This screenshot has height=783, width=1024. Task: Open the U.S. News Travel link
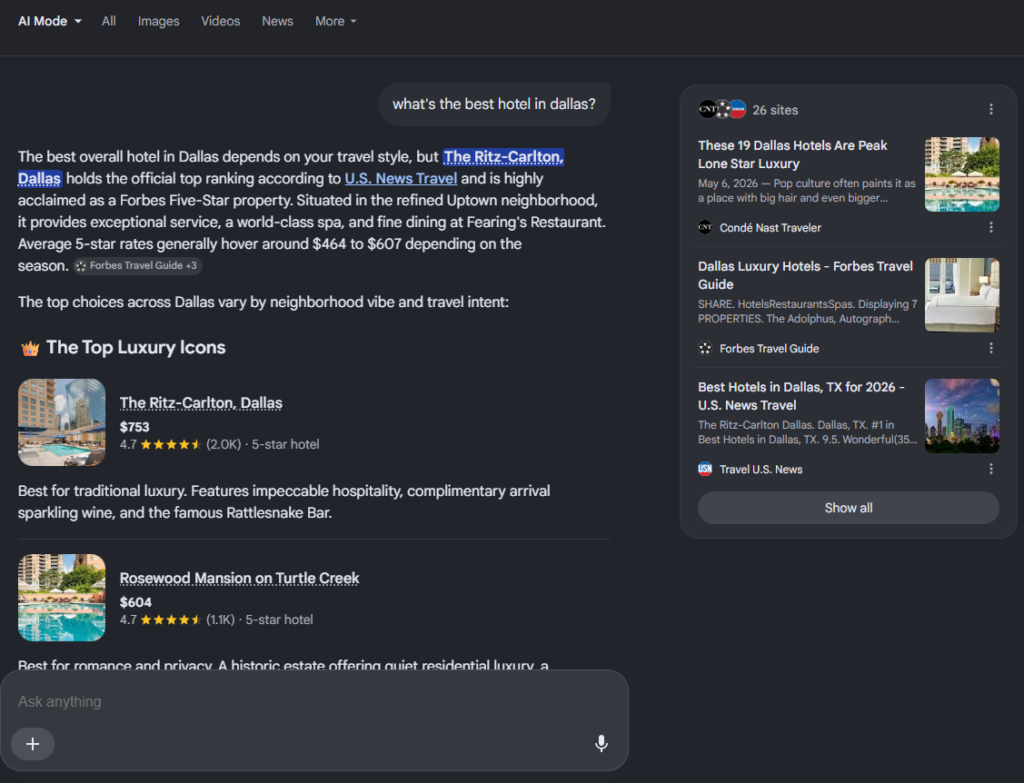400,178
